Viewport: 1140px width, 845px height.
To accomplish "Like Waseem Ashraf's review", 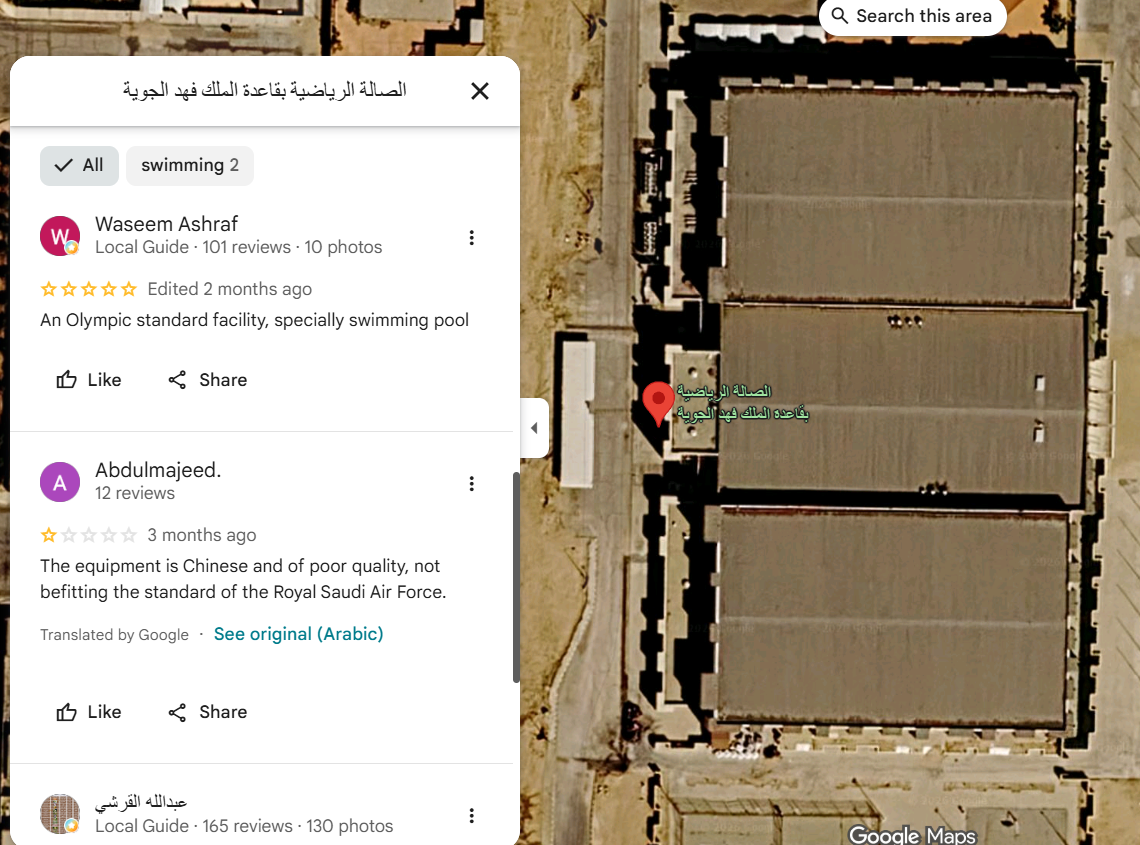I will [x=89, y=380].
